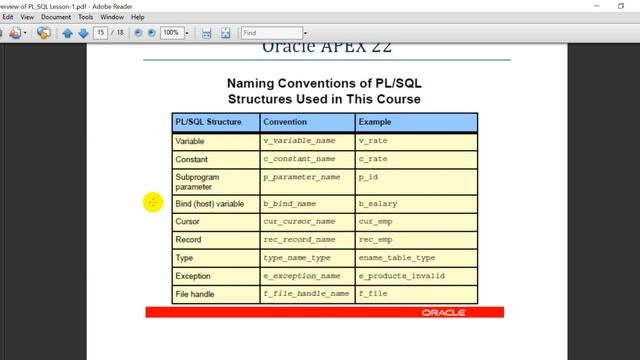Go to the previous page arrow

pyautogui.click(x=68, y=33)
